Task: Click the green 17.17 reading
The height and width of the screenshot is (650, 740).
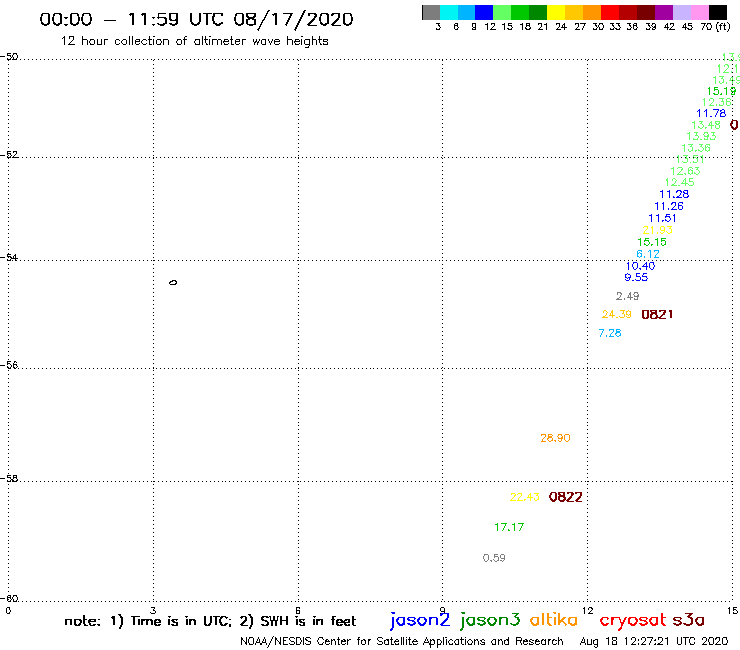Action: (509, 527)
